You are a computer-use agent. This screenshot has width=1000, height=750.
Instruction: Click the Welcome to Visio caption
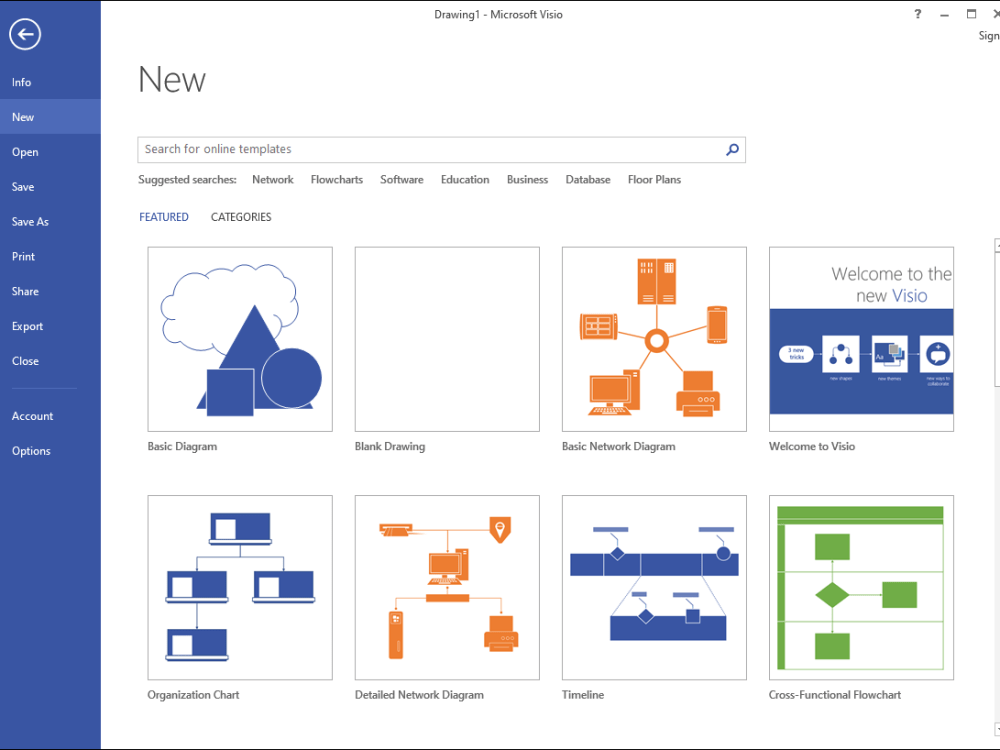[x=812, y=446]
